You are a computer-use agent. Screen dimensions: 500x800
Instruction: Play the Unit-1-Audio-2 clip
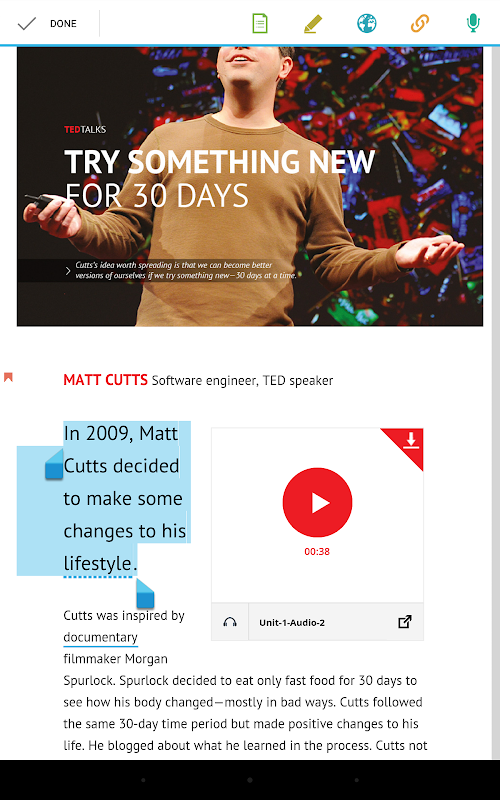tap(317, 502)
